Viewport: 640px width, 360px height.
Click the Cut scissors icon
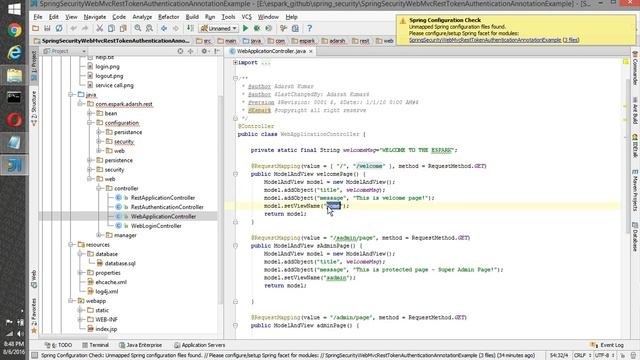(100, 29)
